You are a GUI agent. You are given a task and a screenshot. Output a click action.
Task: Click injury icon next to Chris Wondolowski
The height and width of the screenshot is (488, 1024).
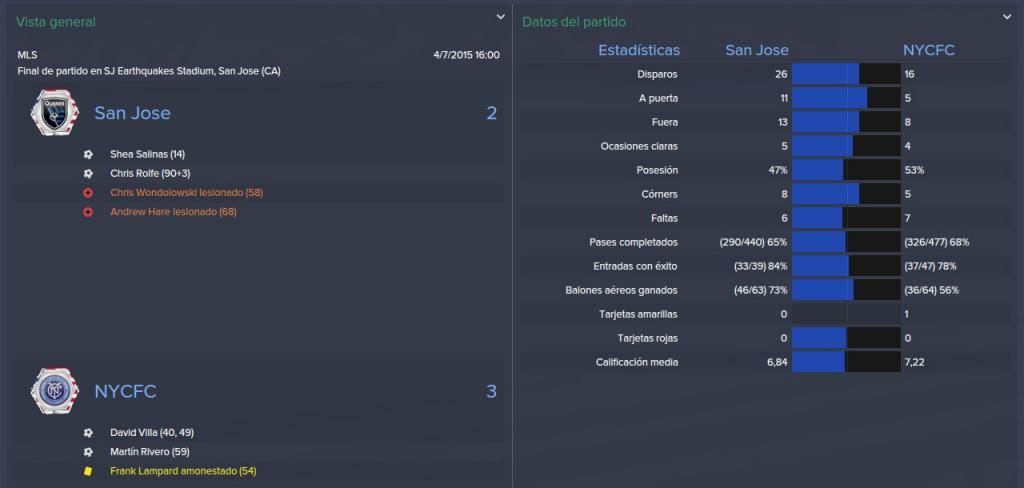pyautogui.click(x=88, y=193)
